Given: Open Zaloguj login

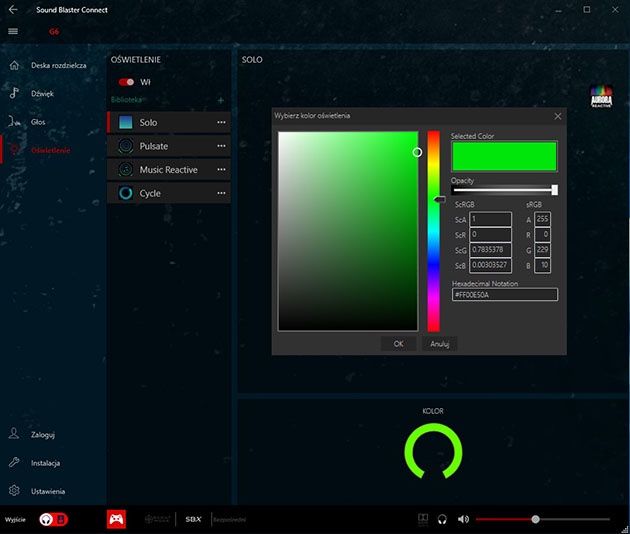Looking at the screenshot, I should point(43,435).
